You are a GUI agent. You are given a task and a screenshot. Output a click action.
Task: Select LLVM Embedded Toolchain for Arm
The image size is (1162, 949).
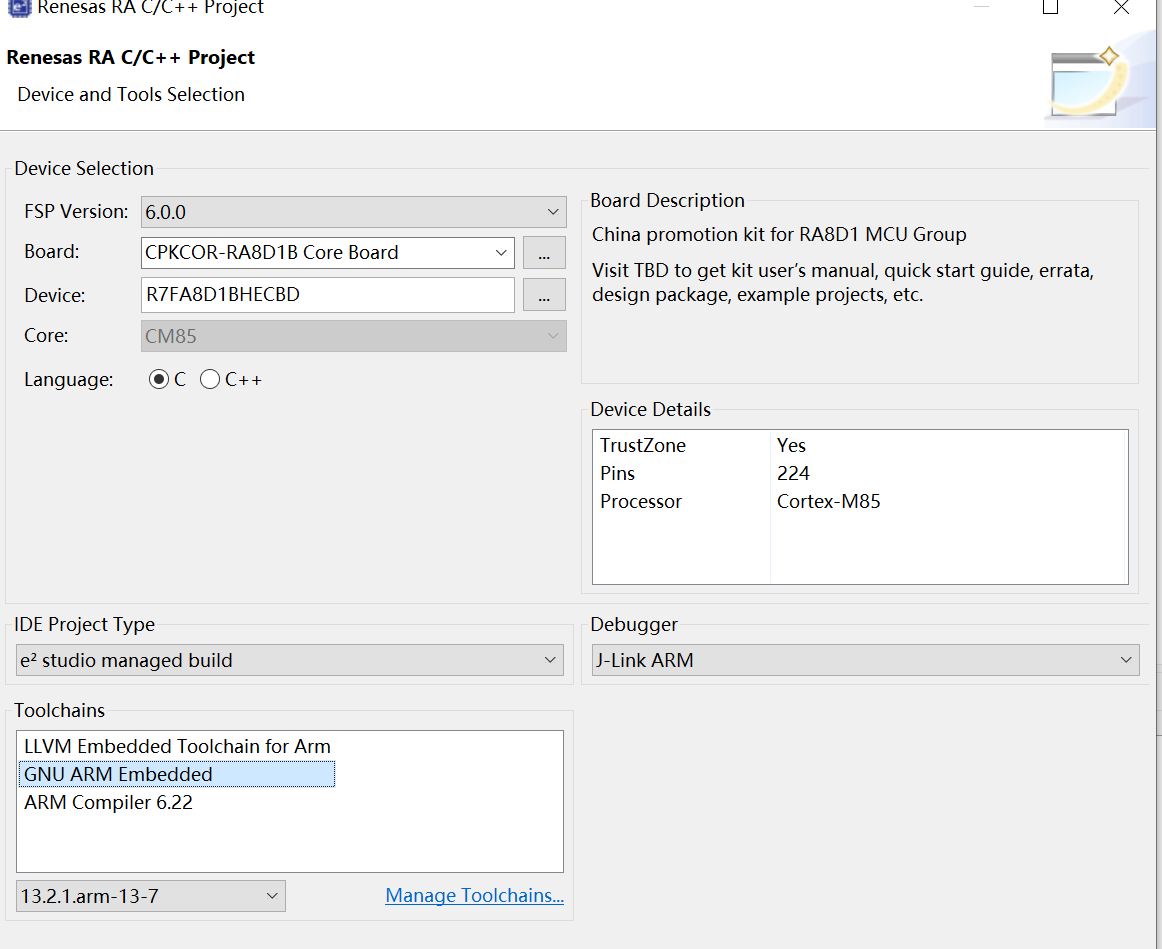[177, 746]
